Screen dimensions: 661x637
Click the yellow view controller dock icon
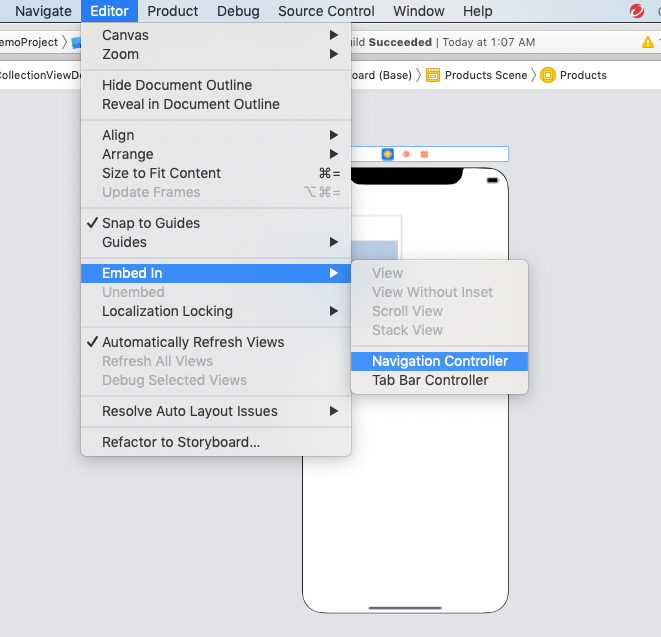tap(387, 154)
